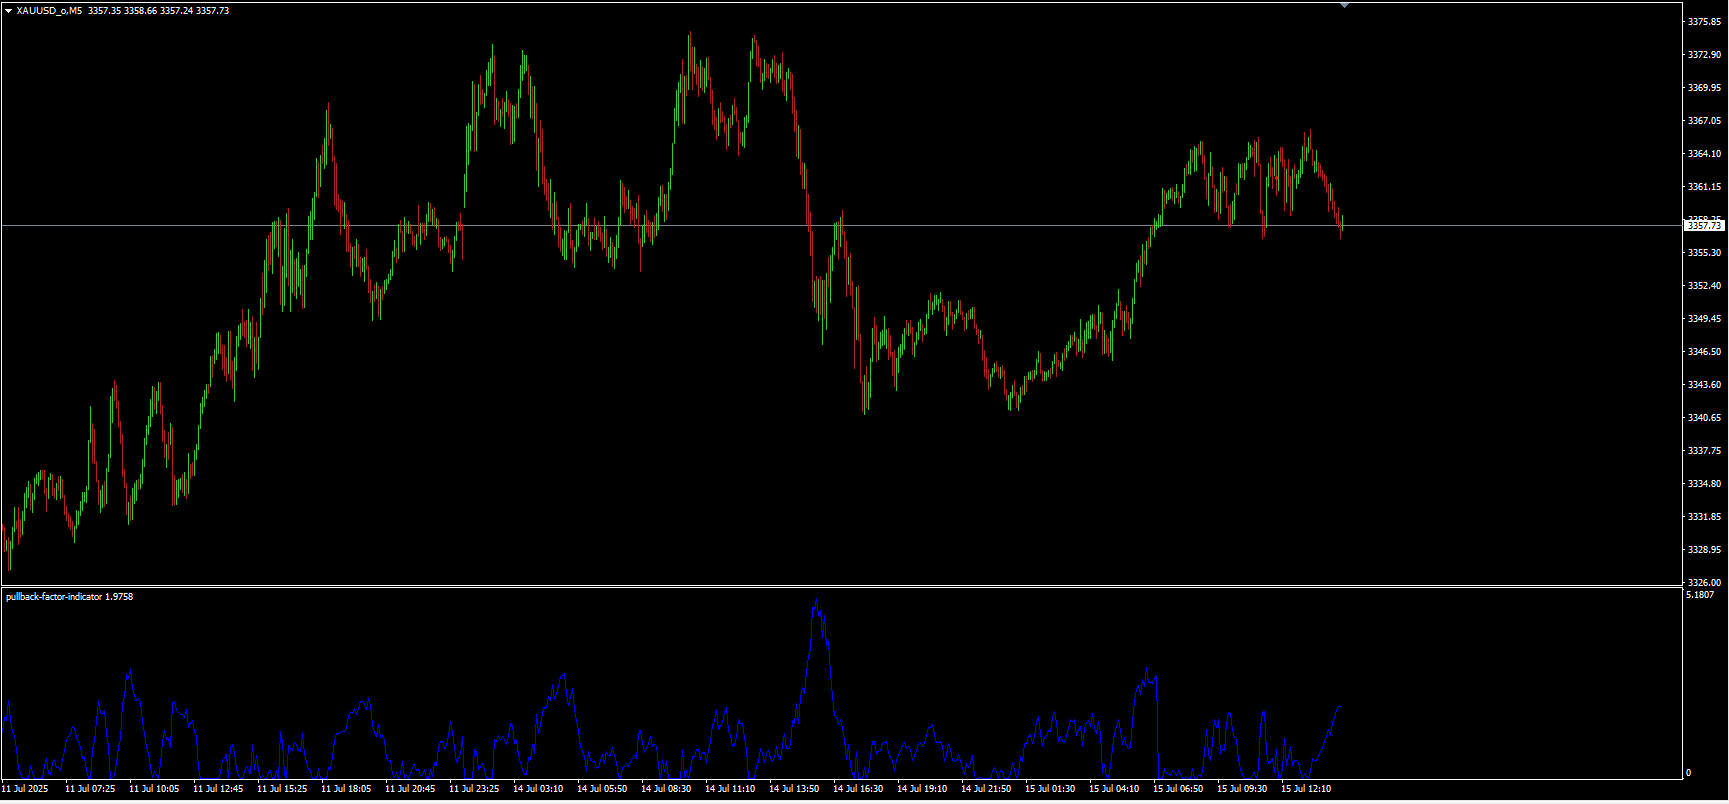
Task: Click the dropdown triangle beside XAUUSD_o,M5
Action: pos(9,11)
